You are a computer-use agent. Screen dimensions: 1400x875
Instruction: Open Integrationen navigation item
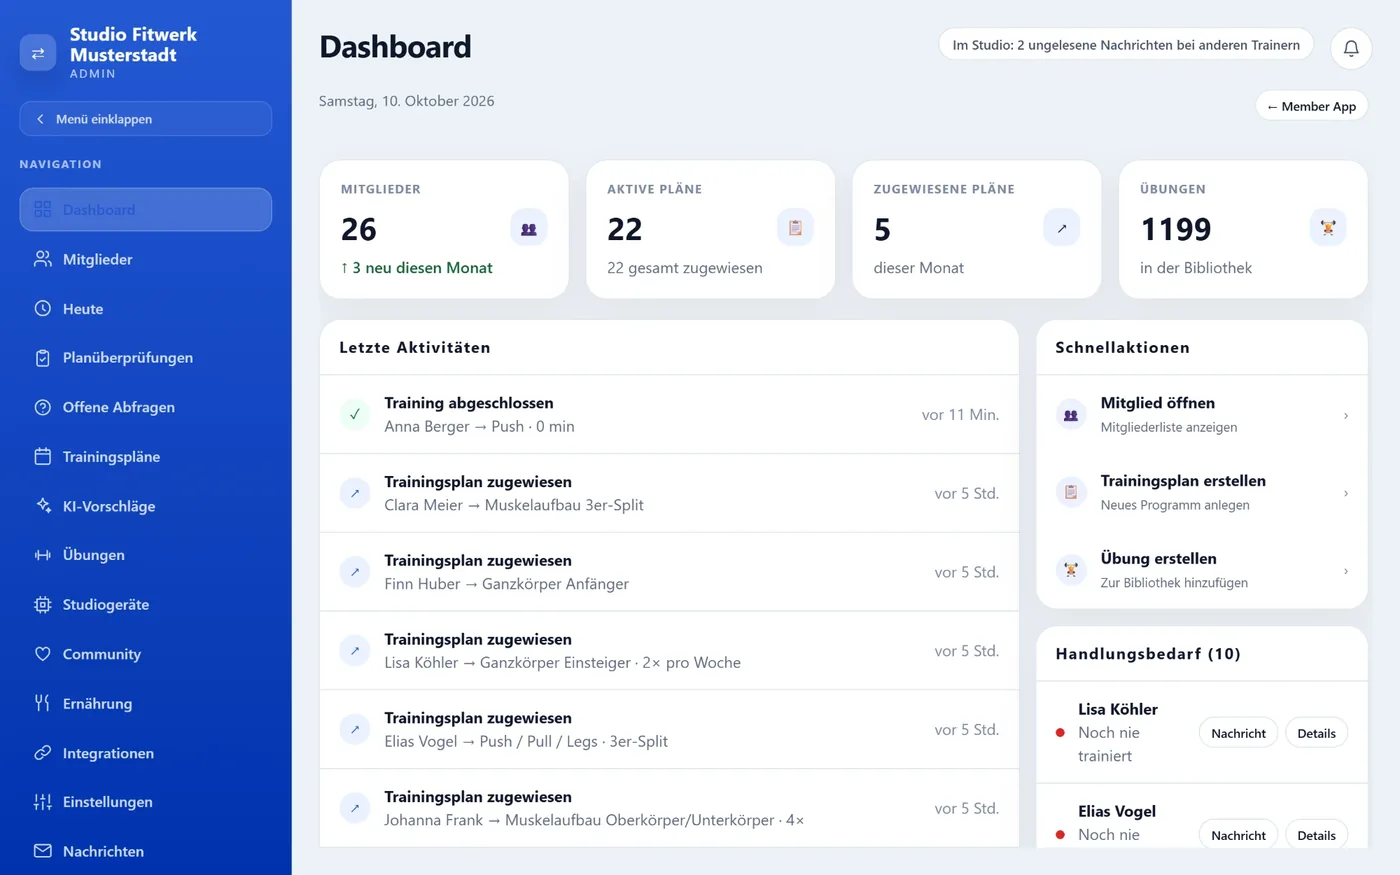[146, 753]
